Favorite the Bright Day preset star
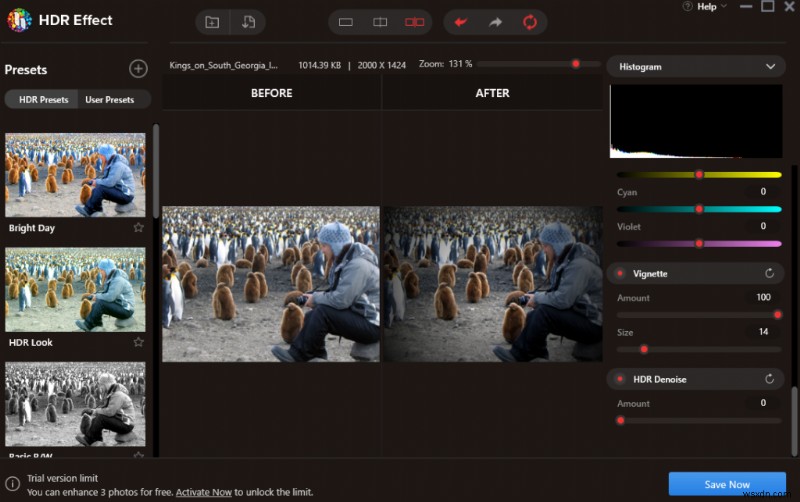The image size is (800, 502). [139, 228]
